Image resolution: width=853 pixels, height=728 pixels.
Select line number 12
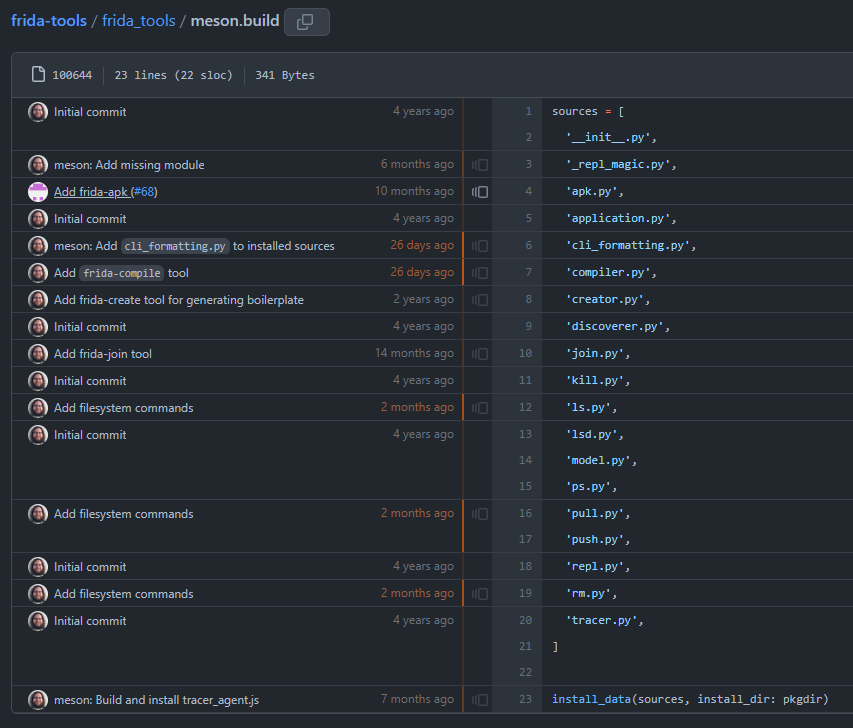(525, 407)
